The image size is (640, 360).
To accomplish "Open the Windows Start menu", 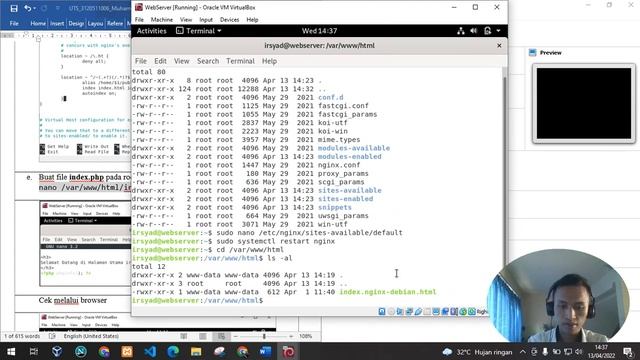I will coord(11,351).
